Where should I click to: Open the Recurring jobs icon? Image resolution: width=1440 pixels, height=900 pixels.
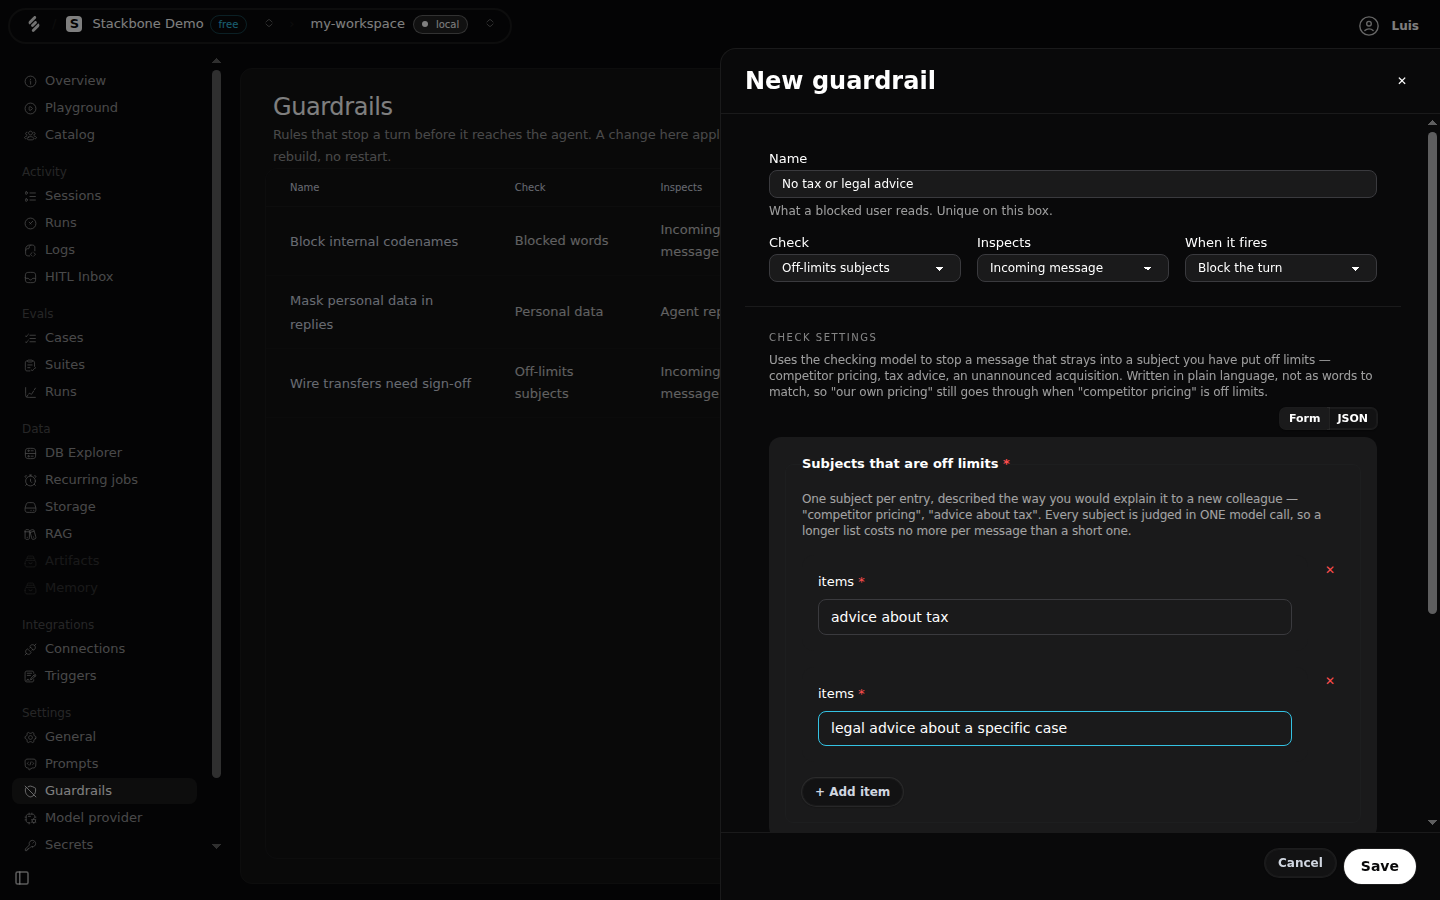30,480
